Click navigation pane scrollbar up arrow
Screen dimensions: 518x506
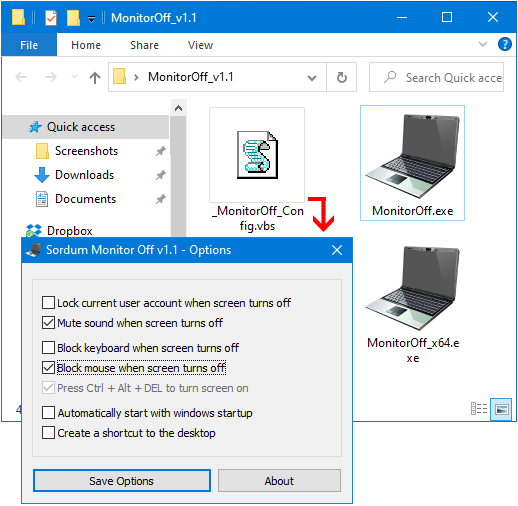pos(178,108)
